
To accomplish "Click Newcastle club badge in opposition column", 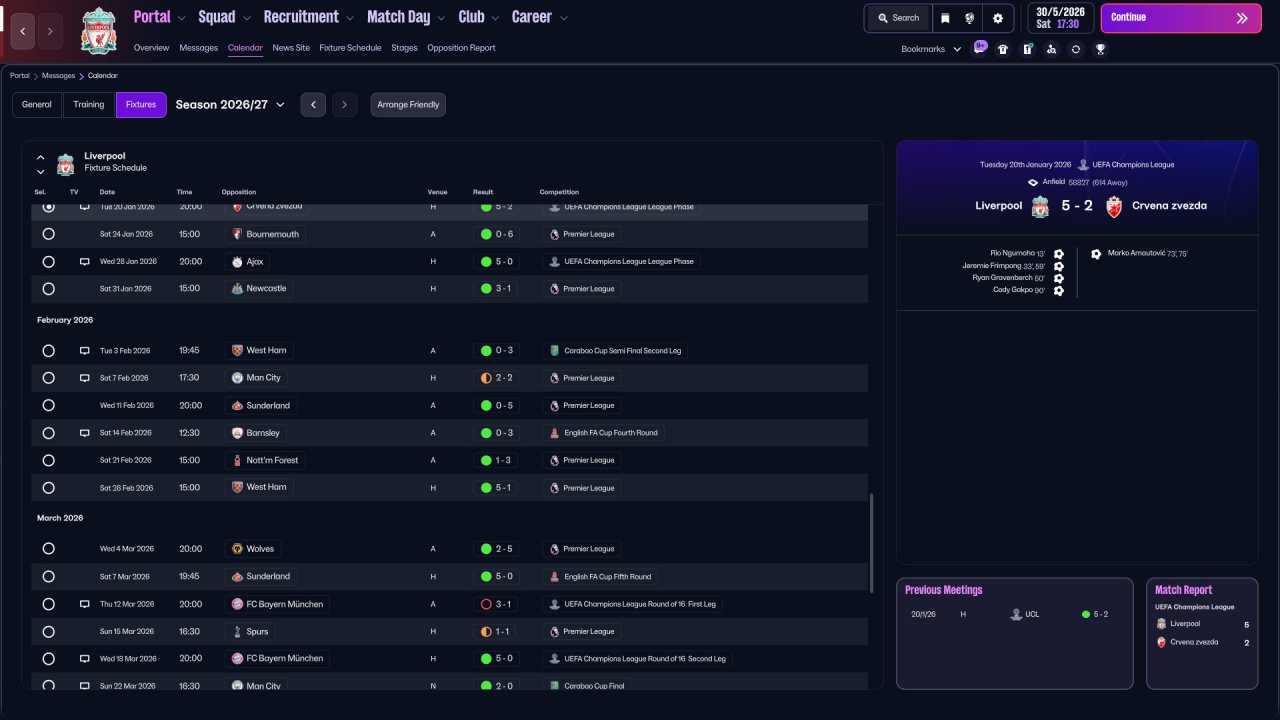I will (x=237, y=289).
